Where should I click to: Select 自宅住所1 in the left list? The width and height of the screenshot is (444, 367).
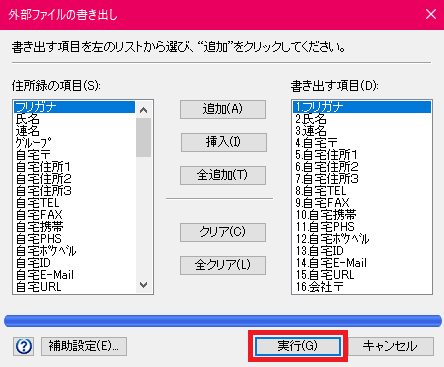(x=75, y=167)
